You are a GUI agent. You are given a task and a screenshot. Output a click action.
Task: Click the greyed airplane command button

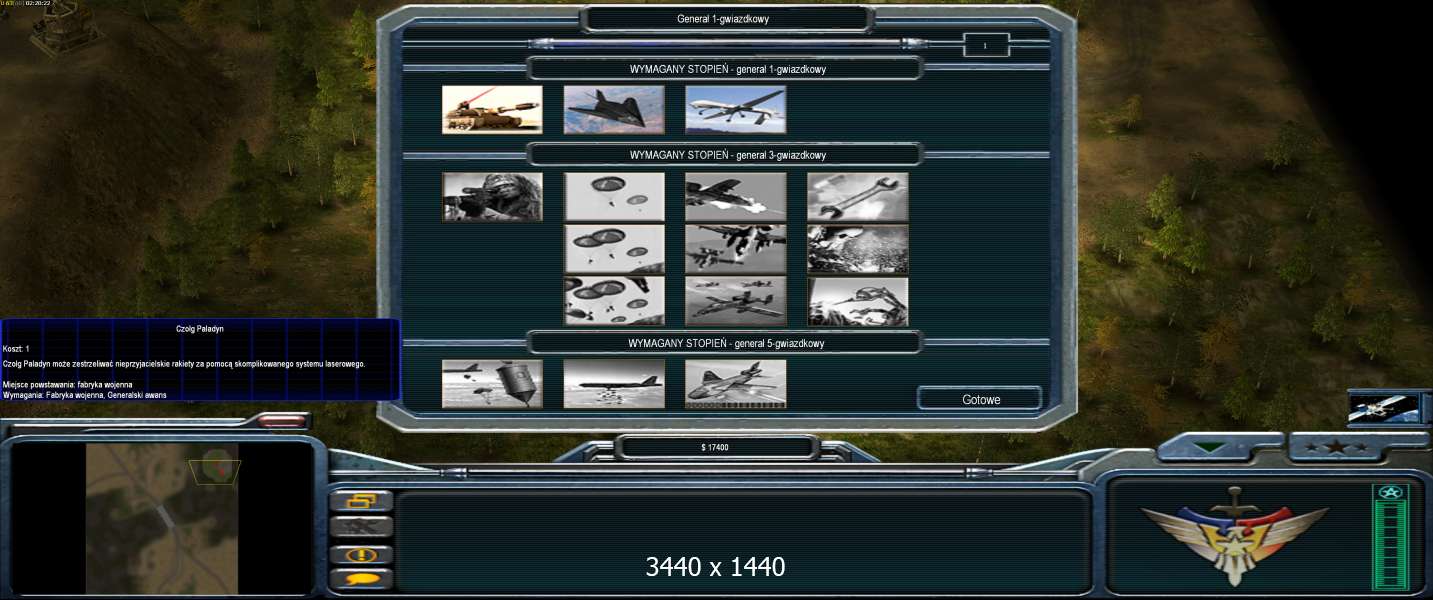click(x=361, y=527)
